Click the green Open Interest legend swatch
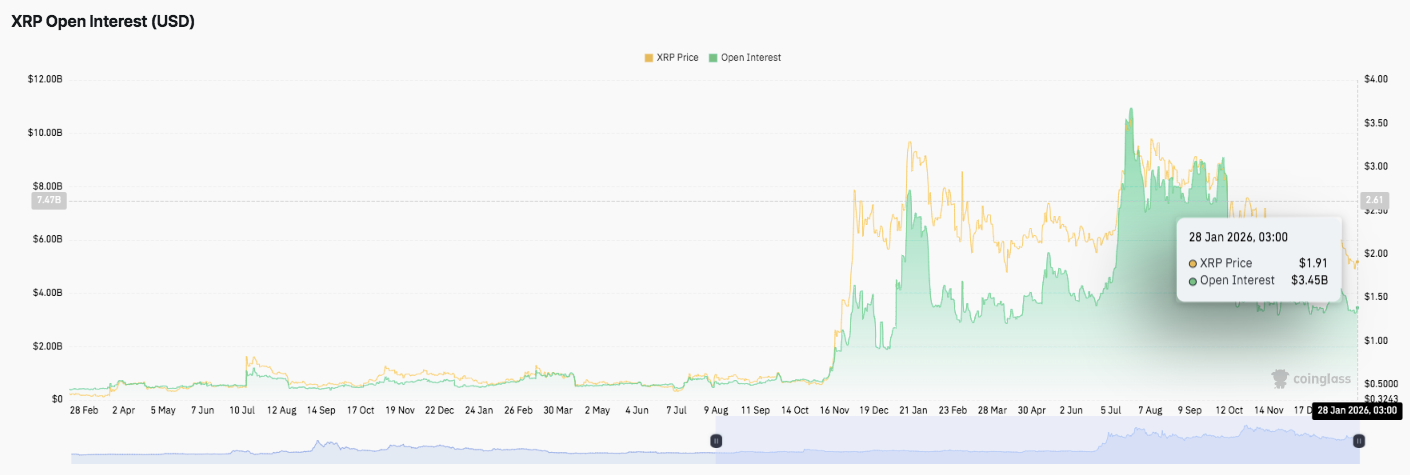The width and height of the screenshot is (1410, 475). click(x=713, y=58)
